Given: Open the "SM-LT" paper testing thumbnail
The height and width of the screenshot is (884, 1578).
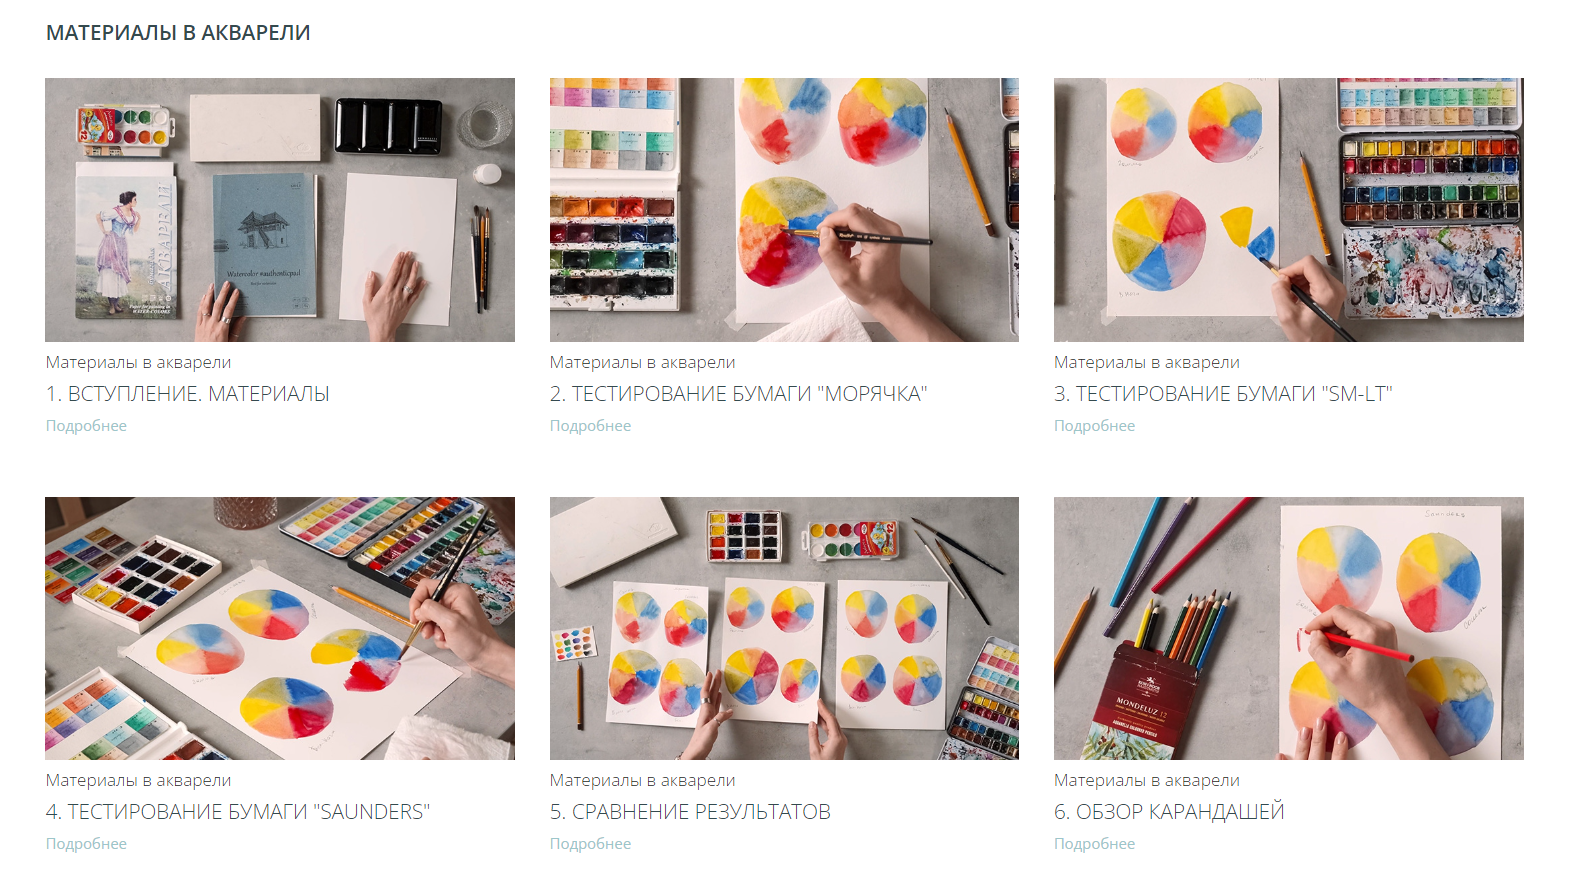Looking at the screenshot, I should 1289,210.
